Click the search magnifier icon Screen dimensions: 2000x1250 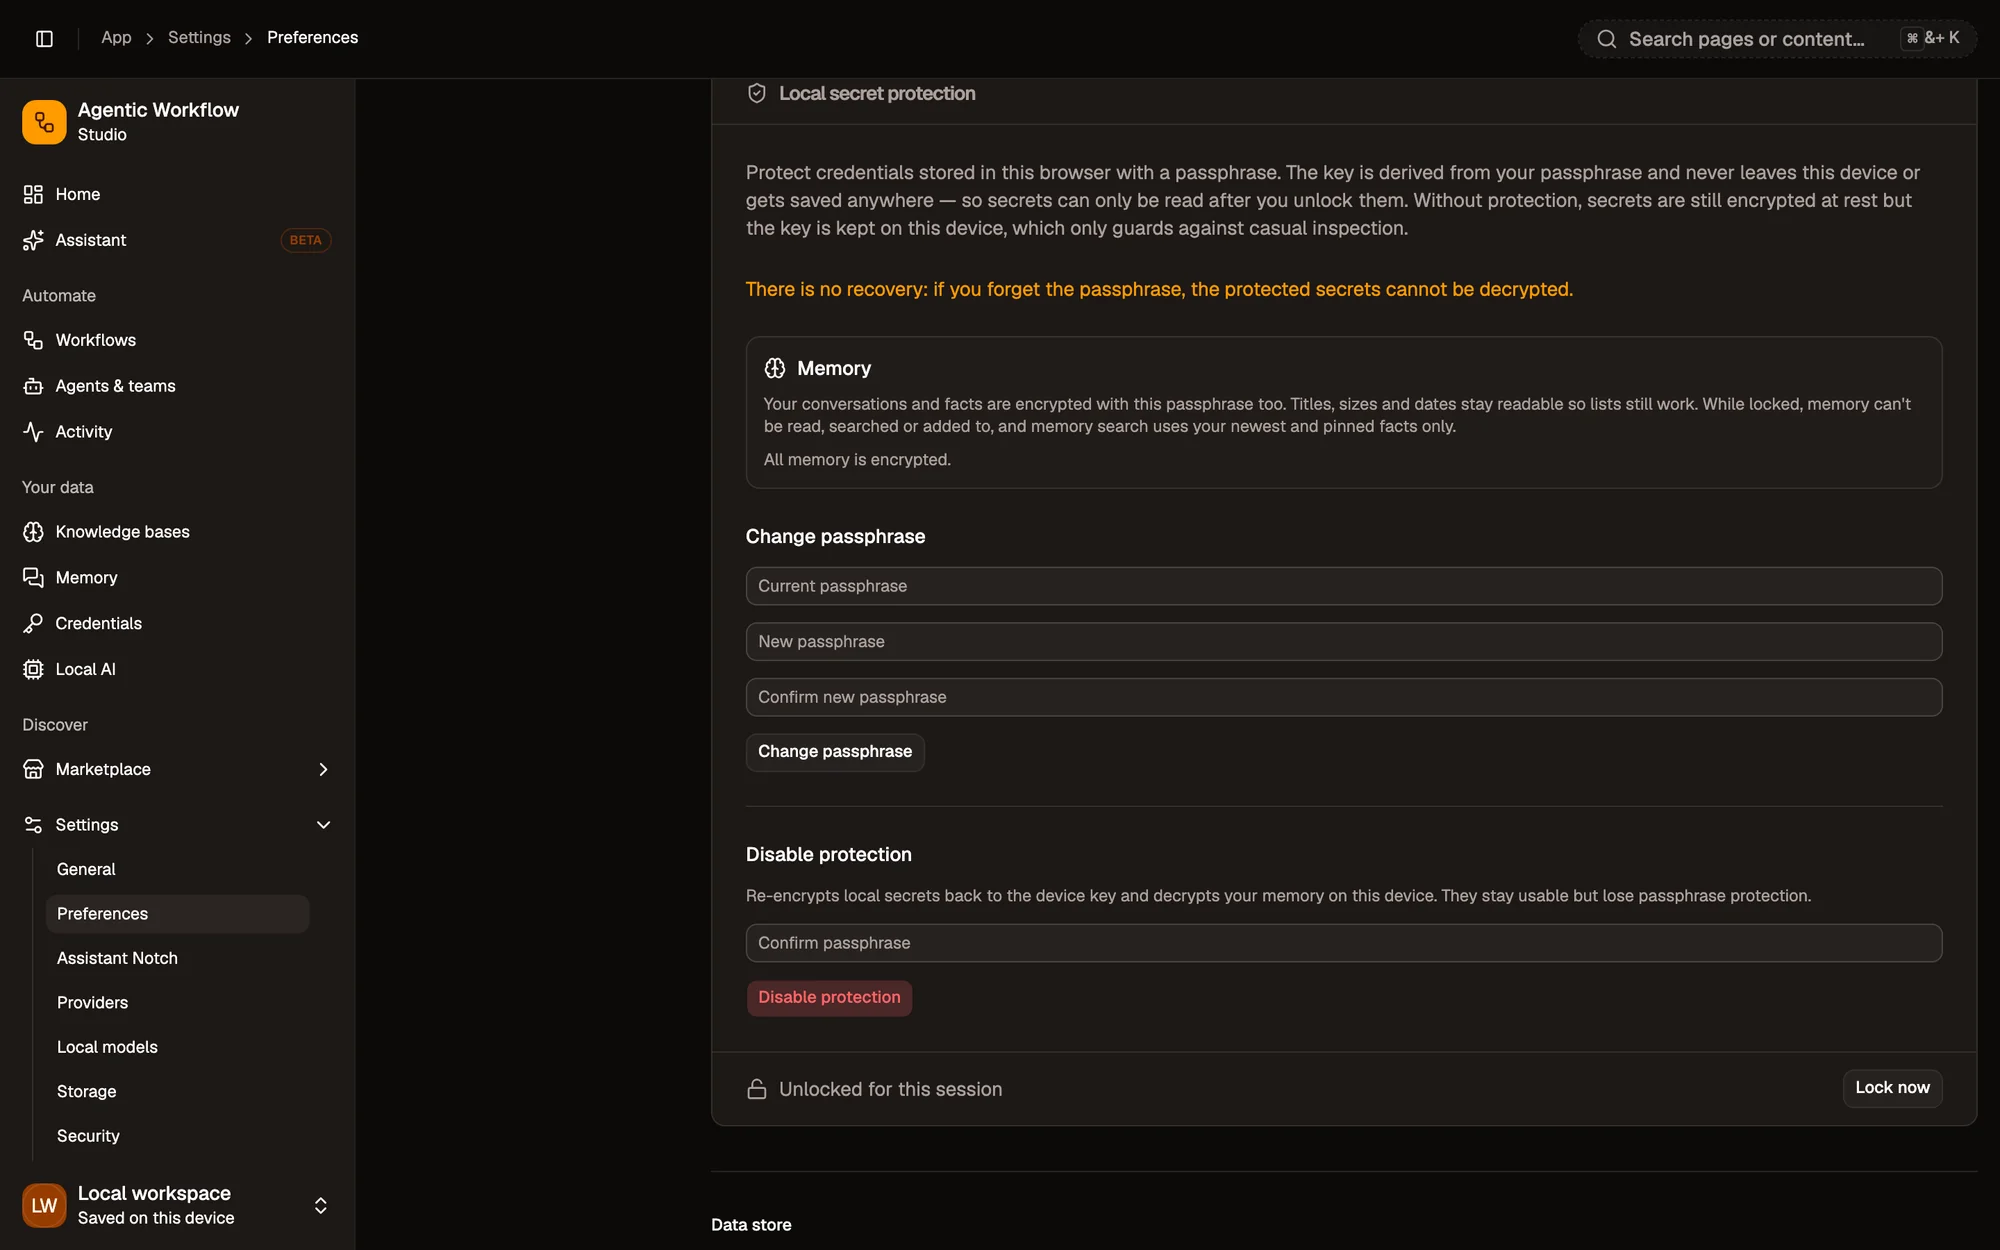pos(1606,39)
